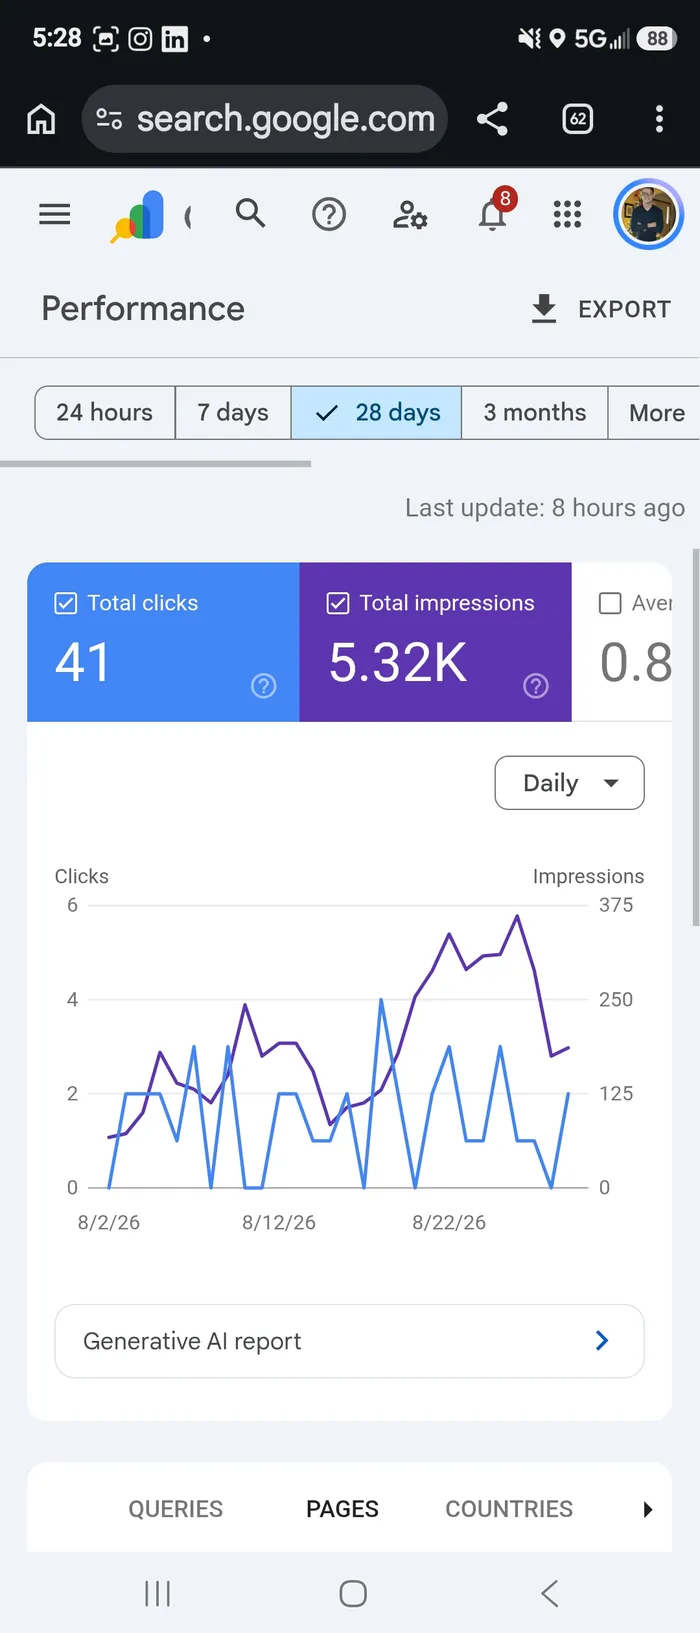700x1633 pixels.
Task: Tap the Android home button
Action: [353, 1593]
